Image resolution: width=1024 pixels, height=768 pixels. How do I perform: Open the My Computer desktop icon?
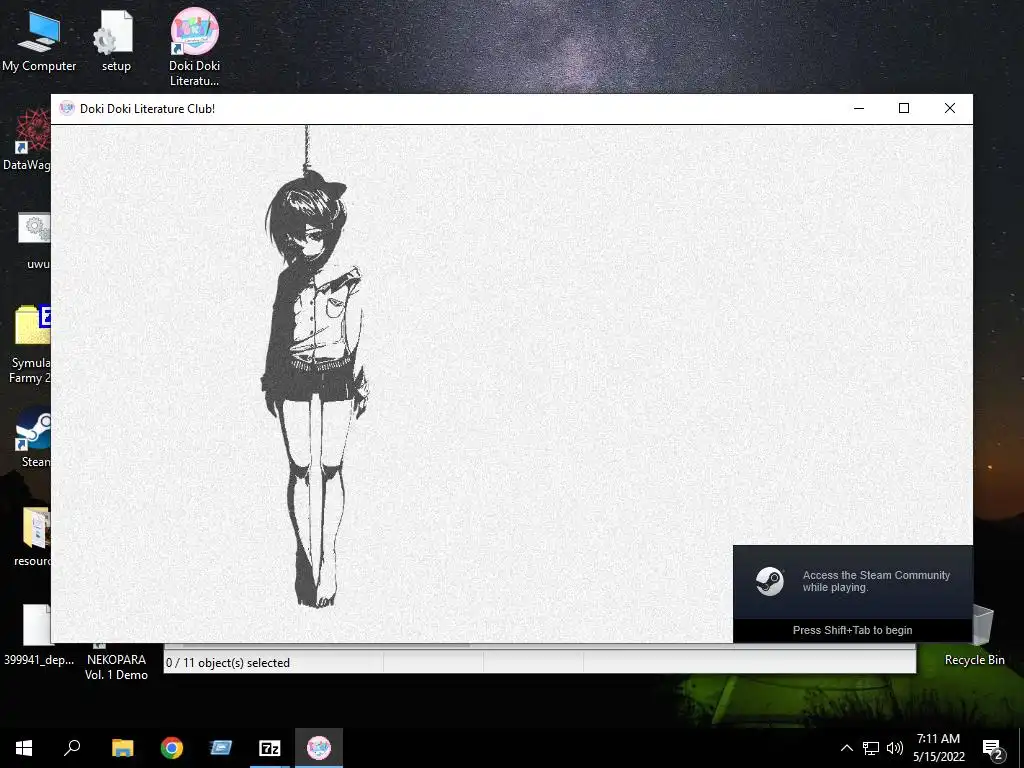coord(39,42)
